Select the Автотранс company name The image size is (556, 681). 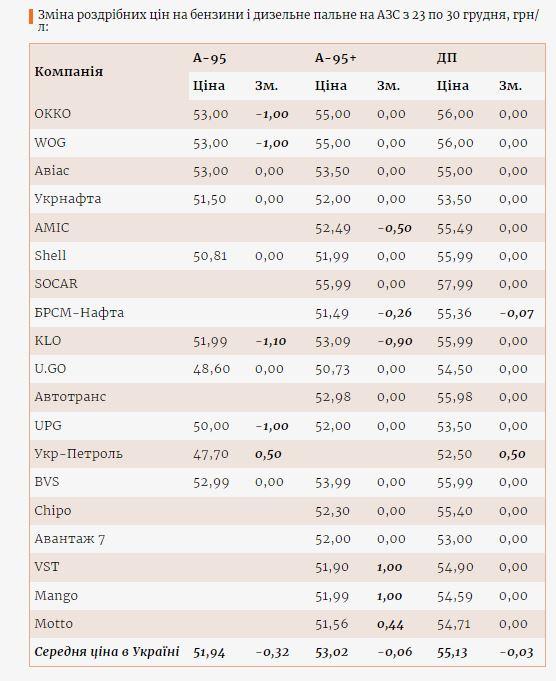70,397
